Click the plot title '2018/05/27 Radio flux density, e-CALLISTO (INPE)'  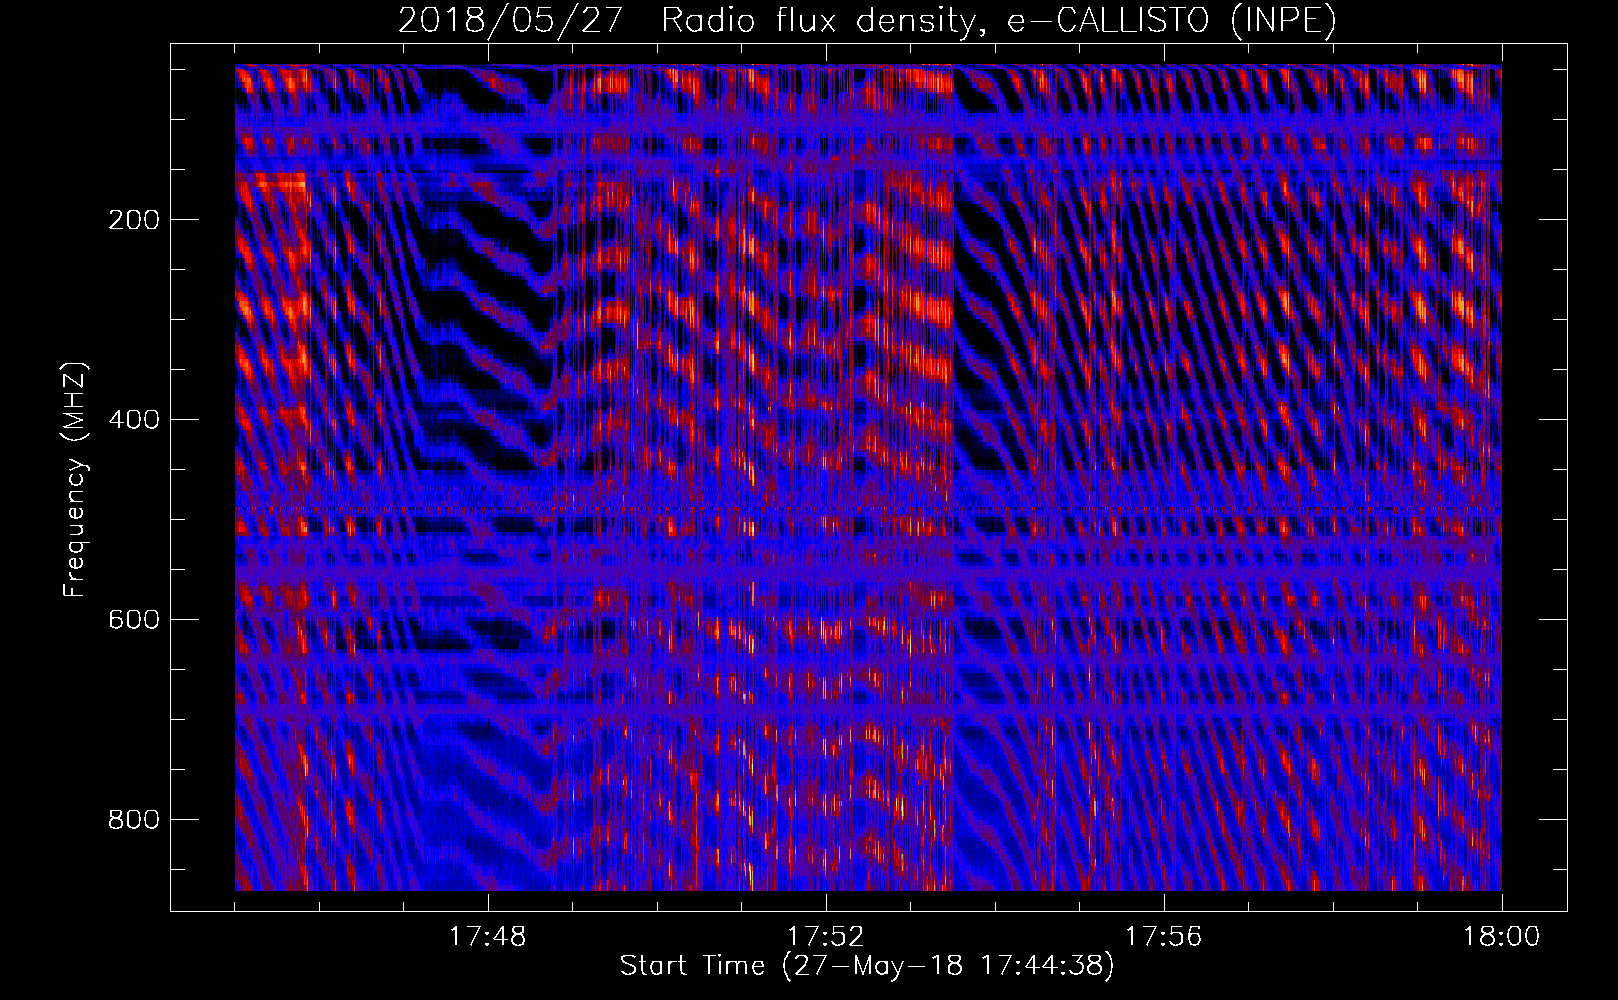[867, 21]
